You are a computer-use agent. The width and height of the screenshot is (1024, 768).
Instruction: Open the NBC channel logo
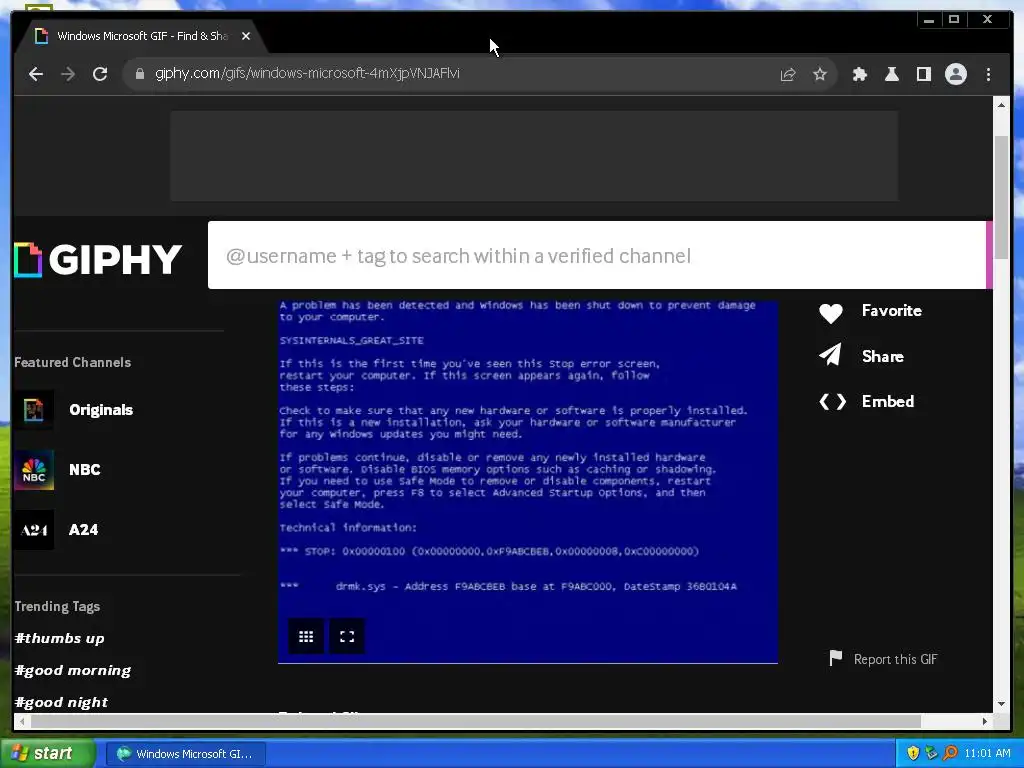pyautogui.click(x=34, y=470)
